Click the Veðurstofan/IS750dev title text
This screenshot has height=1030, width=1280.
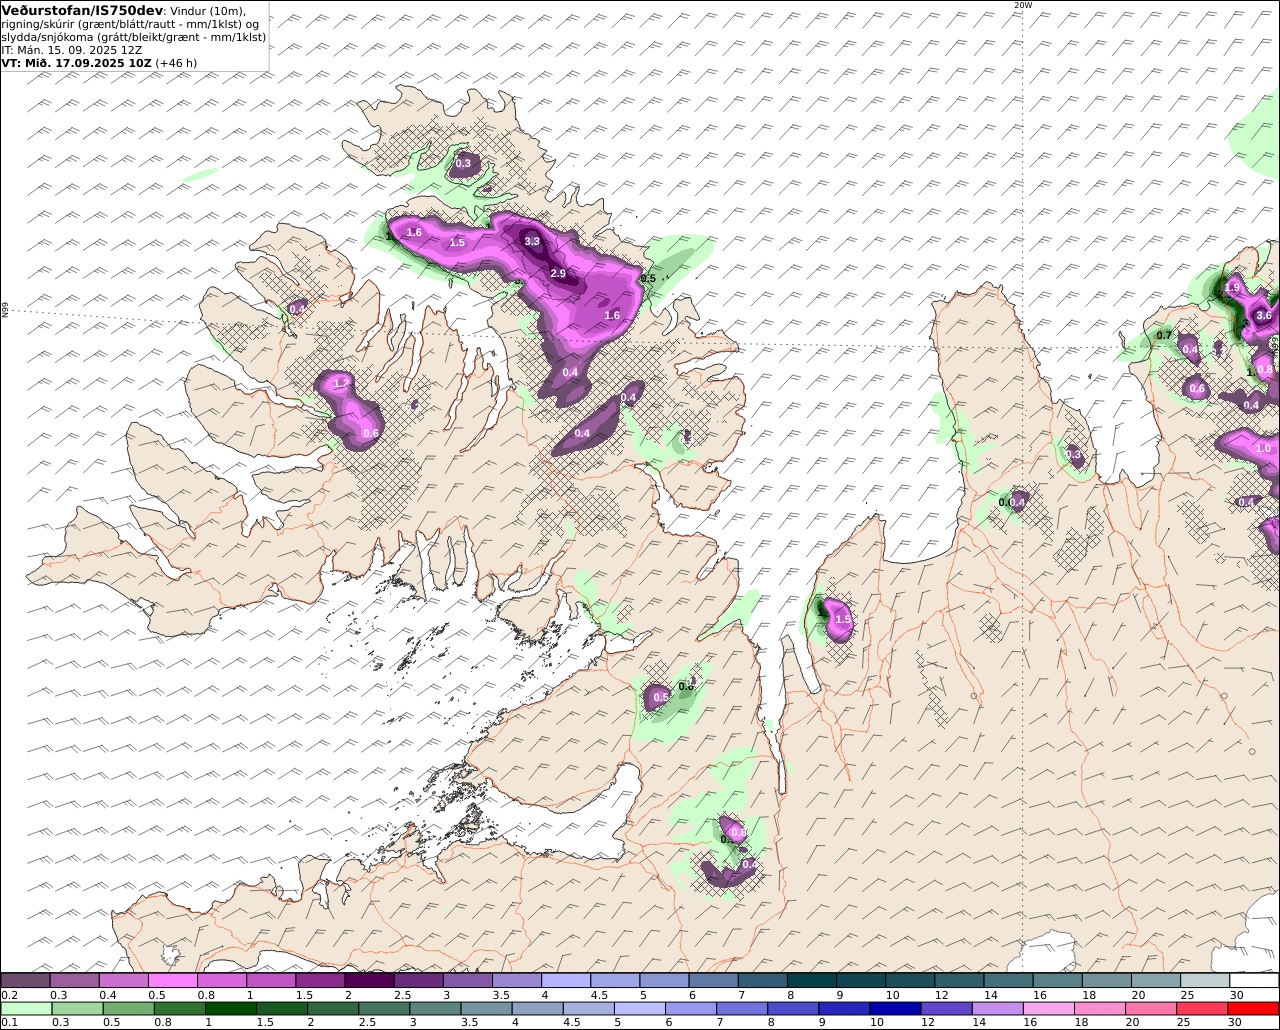(82, 10)
